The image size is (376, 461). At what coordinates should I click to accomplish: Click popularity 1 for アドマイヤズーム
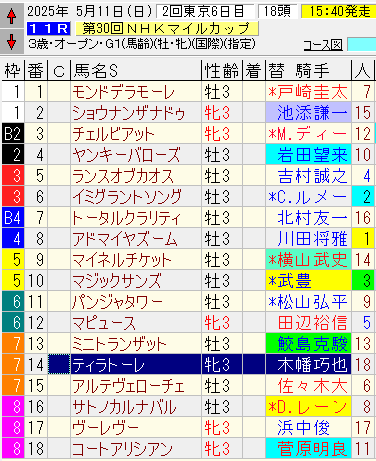(x=363, y=239)
